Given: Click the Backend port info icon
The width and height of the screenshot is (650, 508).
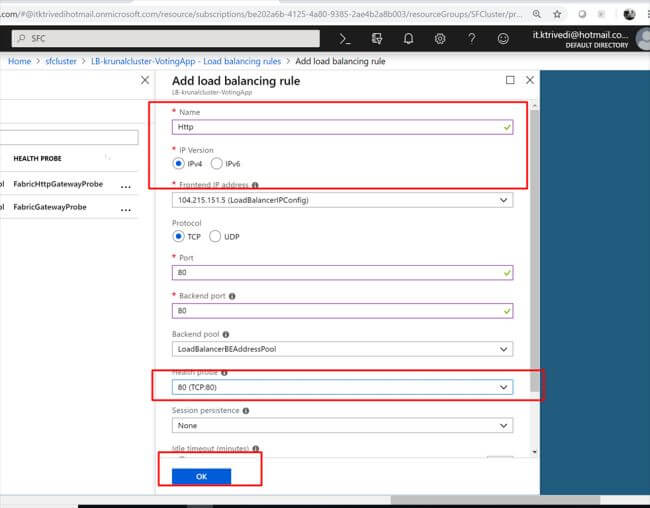Looking at the screenshot, I should click(x=232, y=296).
